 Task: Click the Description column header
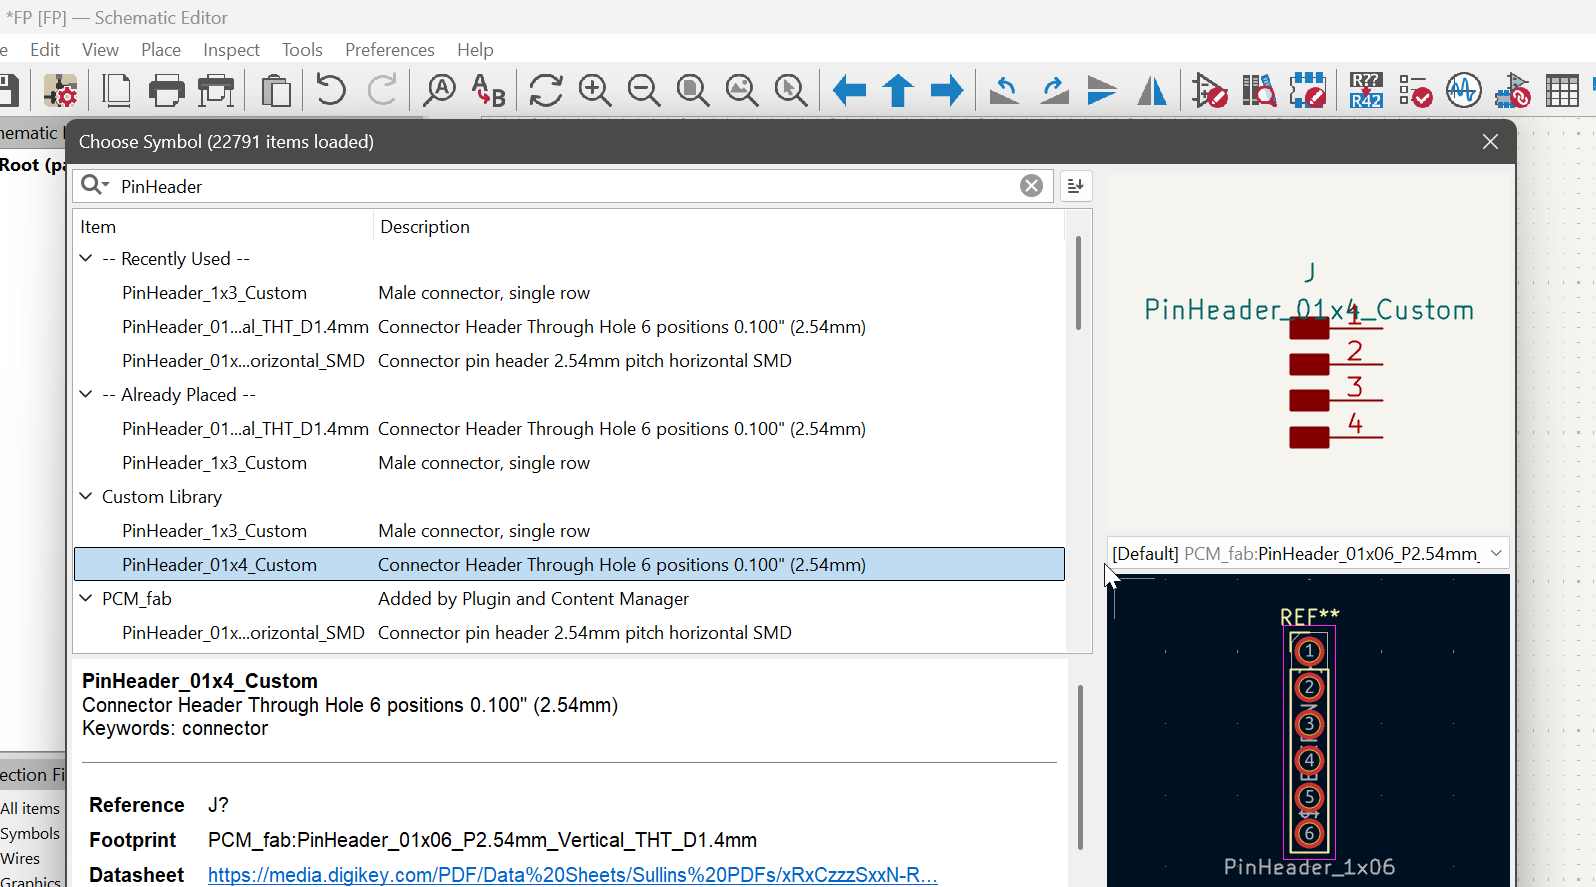(x=718, y=227)
